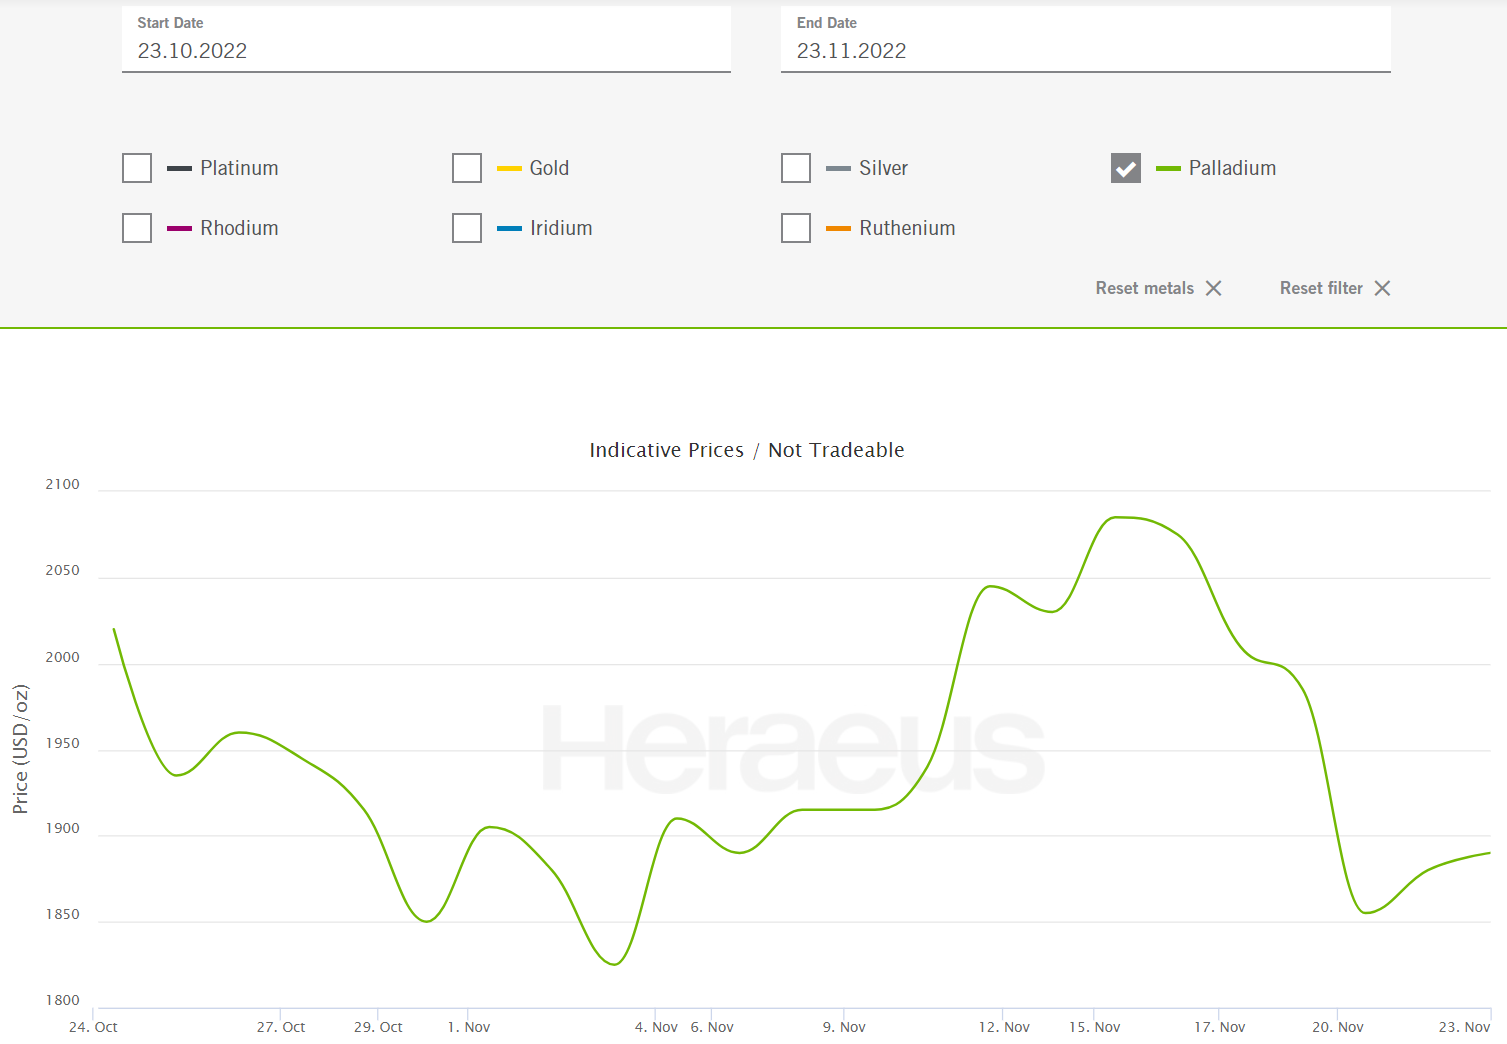
Task: Click the 20. Nov x-axis label
Action: point(1337,1027)
